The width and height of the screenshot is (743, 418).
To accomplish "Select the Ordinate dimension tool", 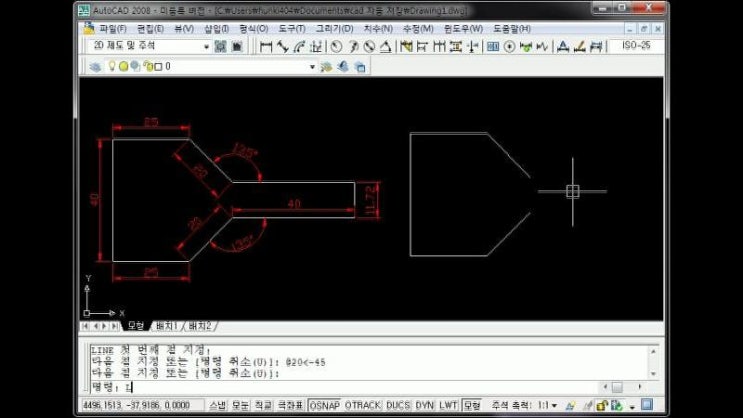I will pos(316,46).
